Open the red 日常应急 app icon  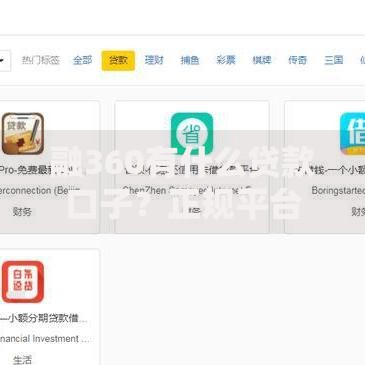(23, 282)
